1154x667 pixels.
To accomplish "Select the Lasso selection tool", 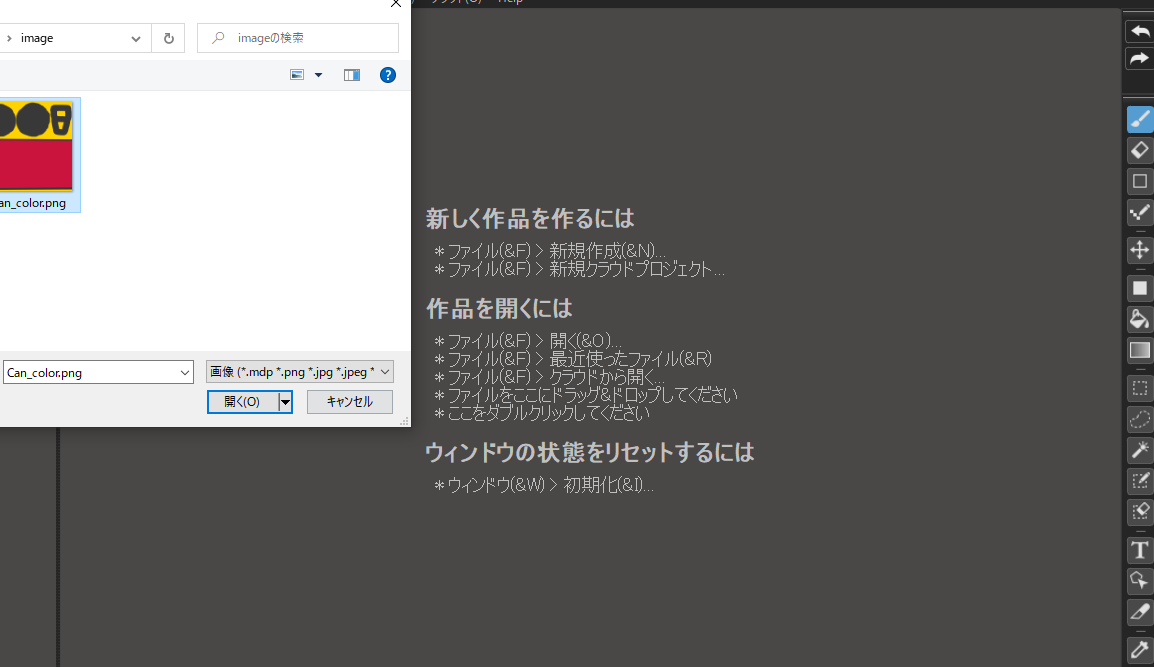I will pyautogui.click(x=1139, y=419).
